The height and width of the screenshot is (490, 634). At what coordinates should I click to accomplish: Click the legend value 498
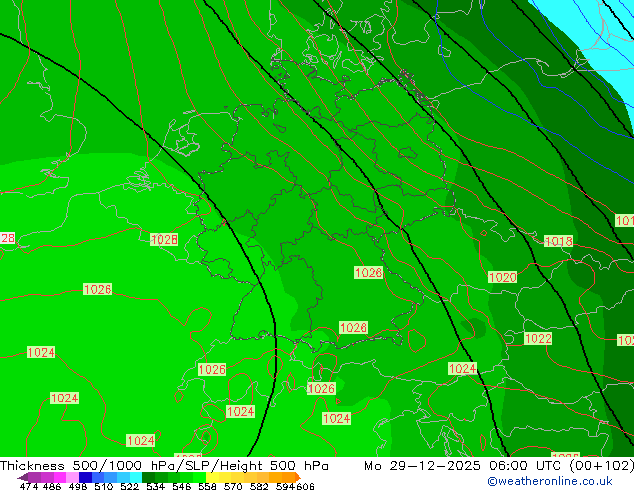click(78, 486)
